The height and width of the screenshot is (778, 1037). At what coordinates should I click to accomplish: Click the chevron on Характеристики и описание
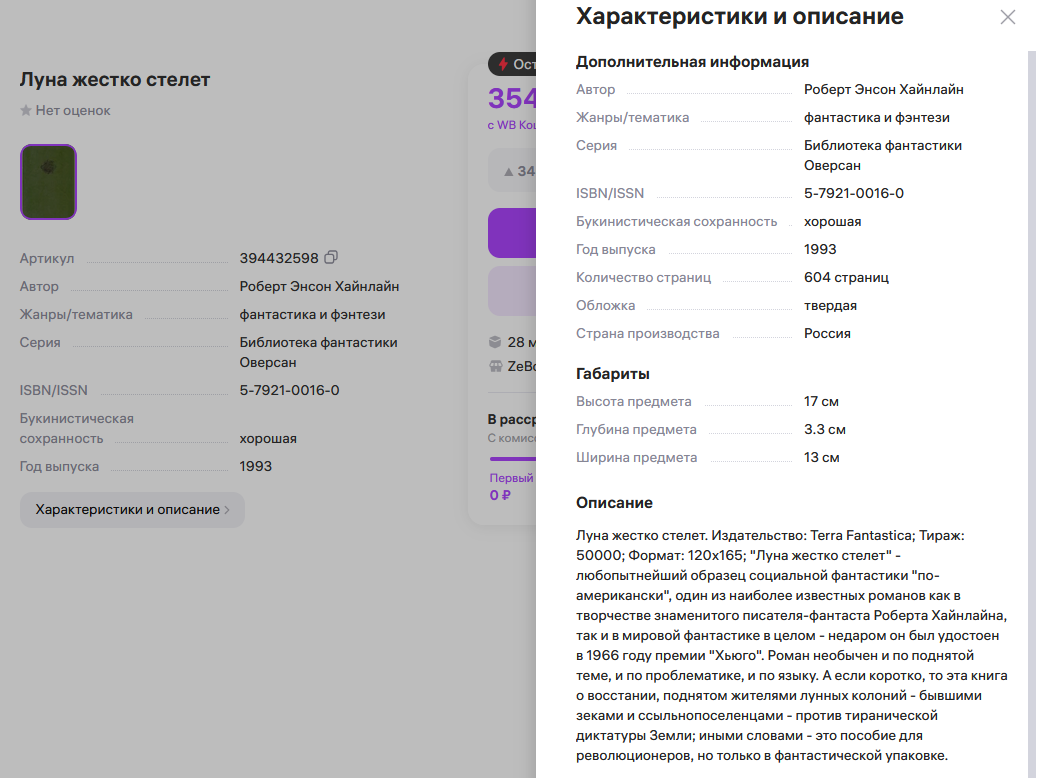click(228, 509)
